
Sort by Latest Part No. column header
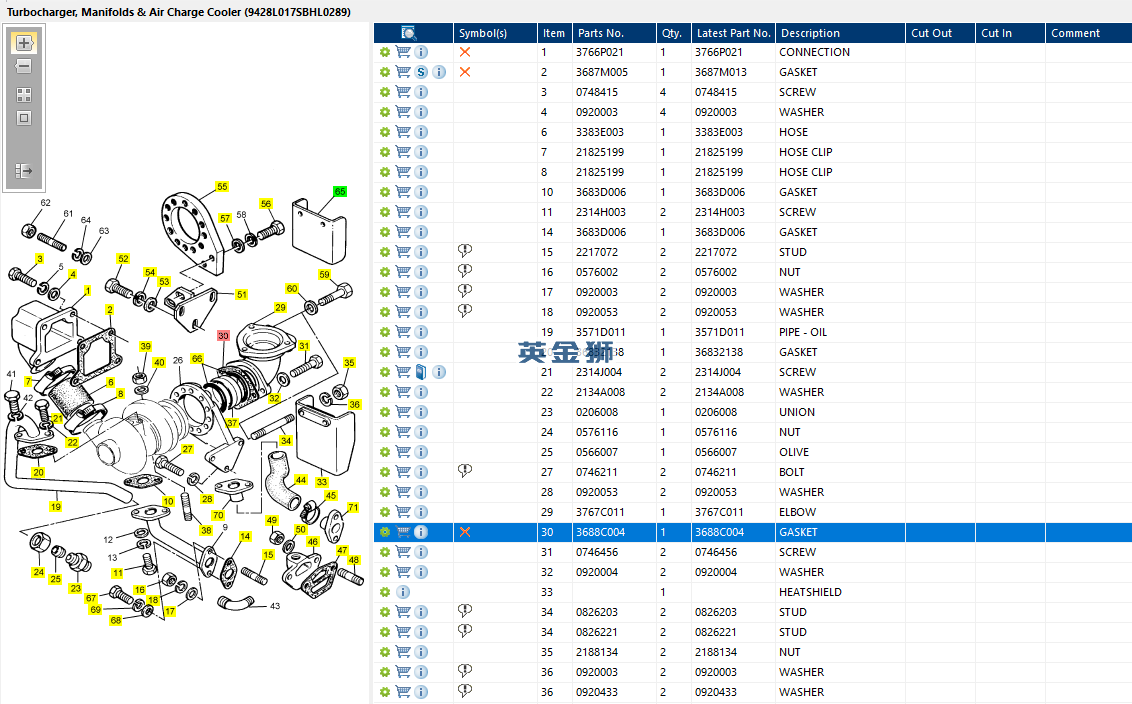click(733, 33)
